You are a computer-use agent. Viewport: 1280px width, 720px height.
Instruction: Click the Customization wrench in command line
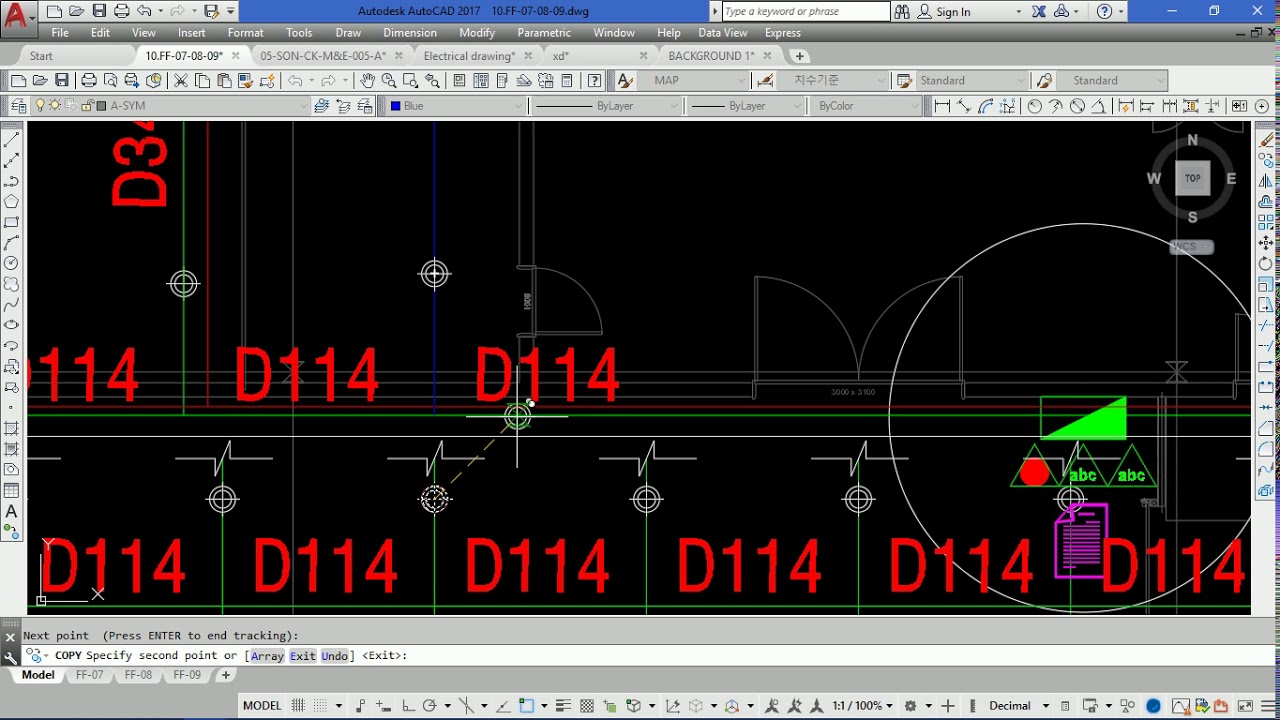(x=10, y=657)
